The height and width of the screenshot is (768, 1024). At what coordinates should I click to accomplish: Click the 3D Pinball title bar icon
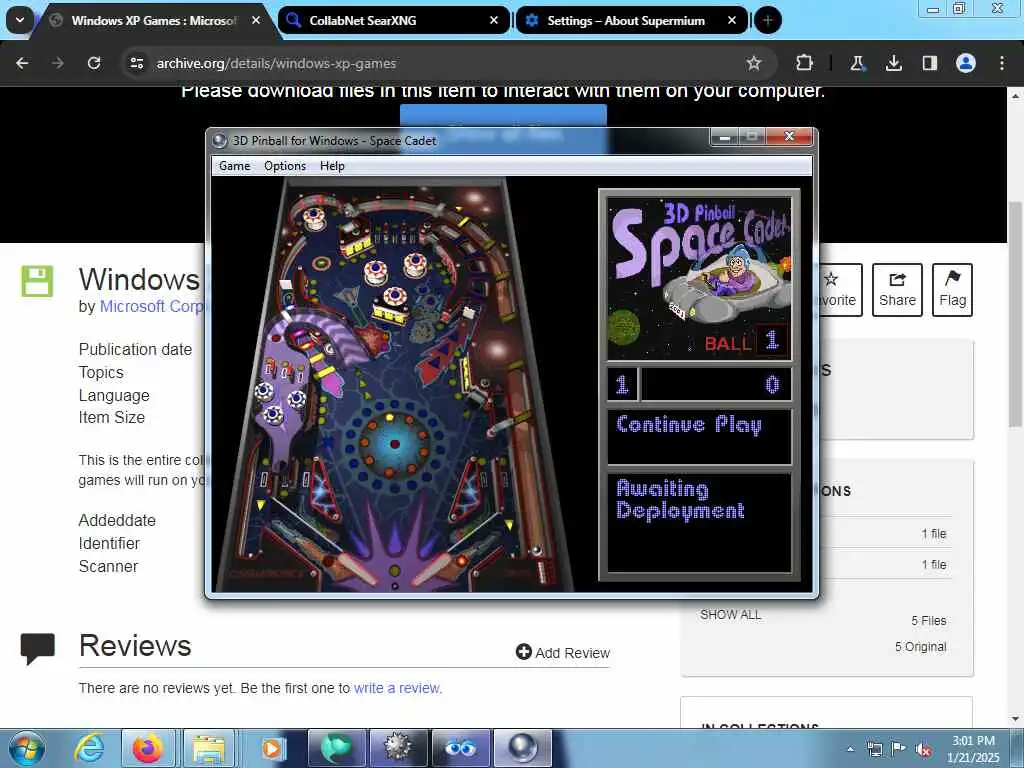point(220,140)
